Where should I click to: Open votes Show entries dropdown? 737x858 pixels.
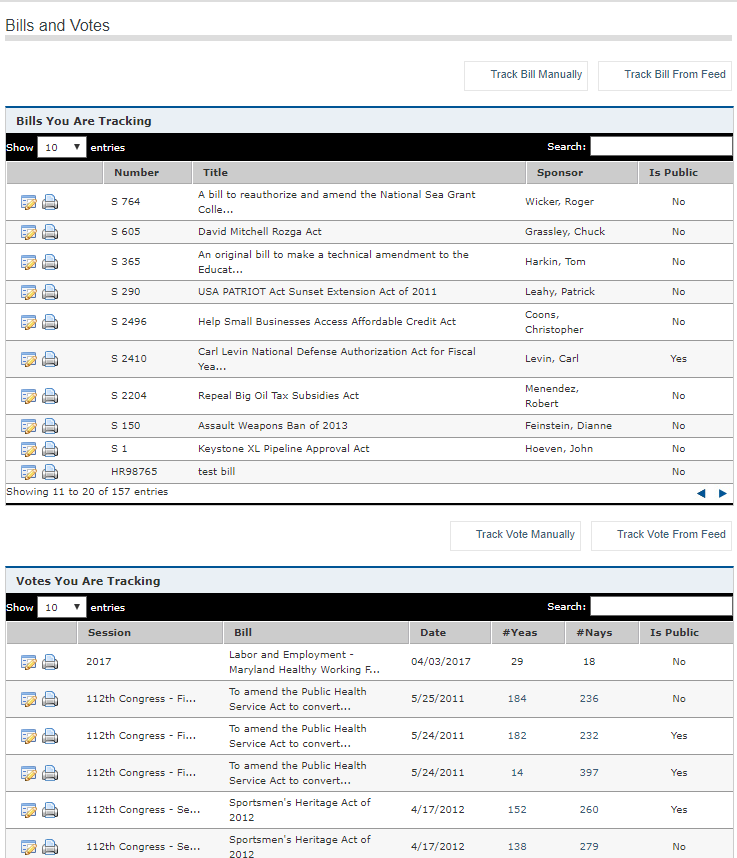62,607
